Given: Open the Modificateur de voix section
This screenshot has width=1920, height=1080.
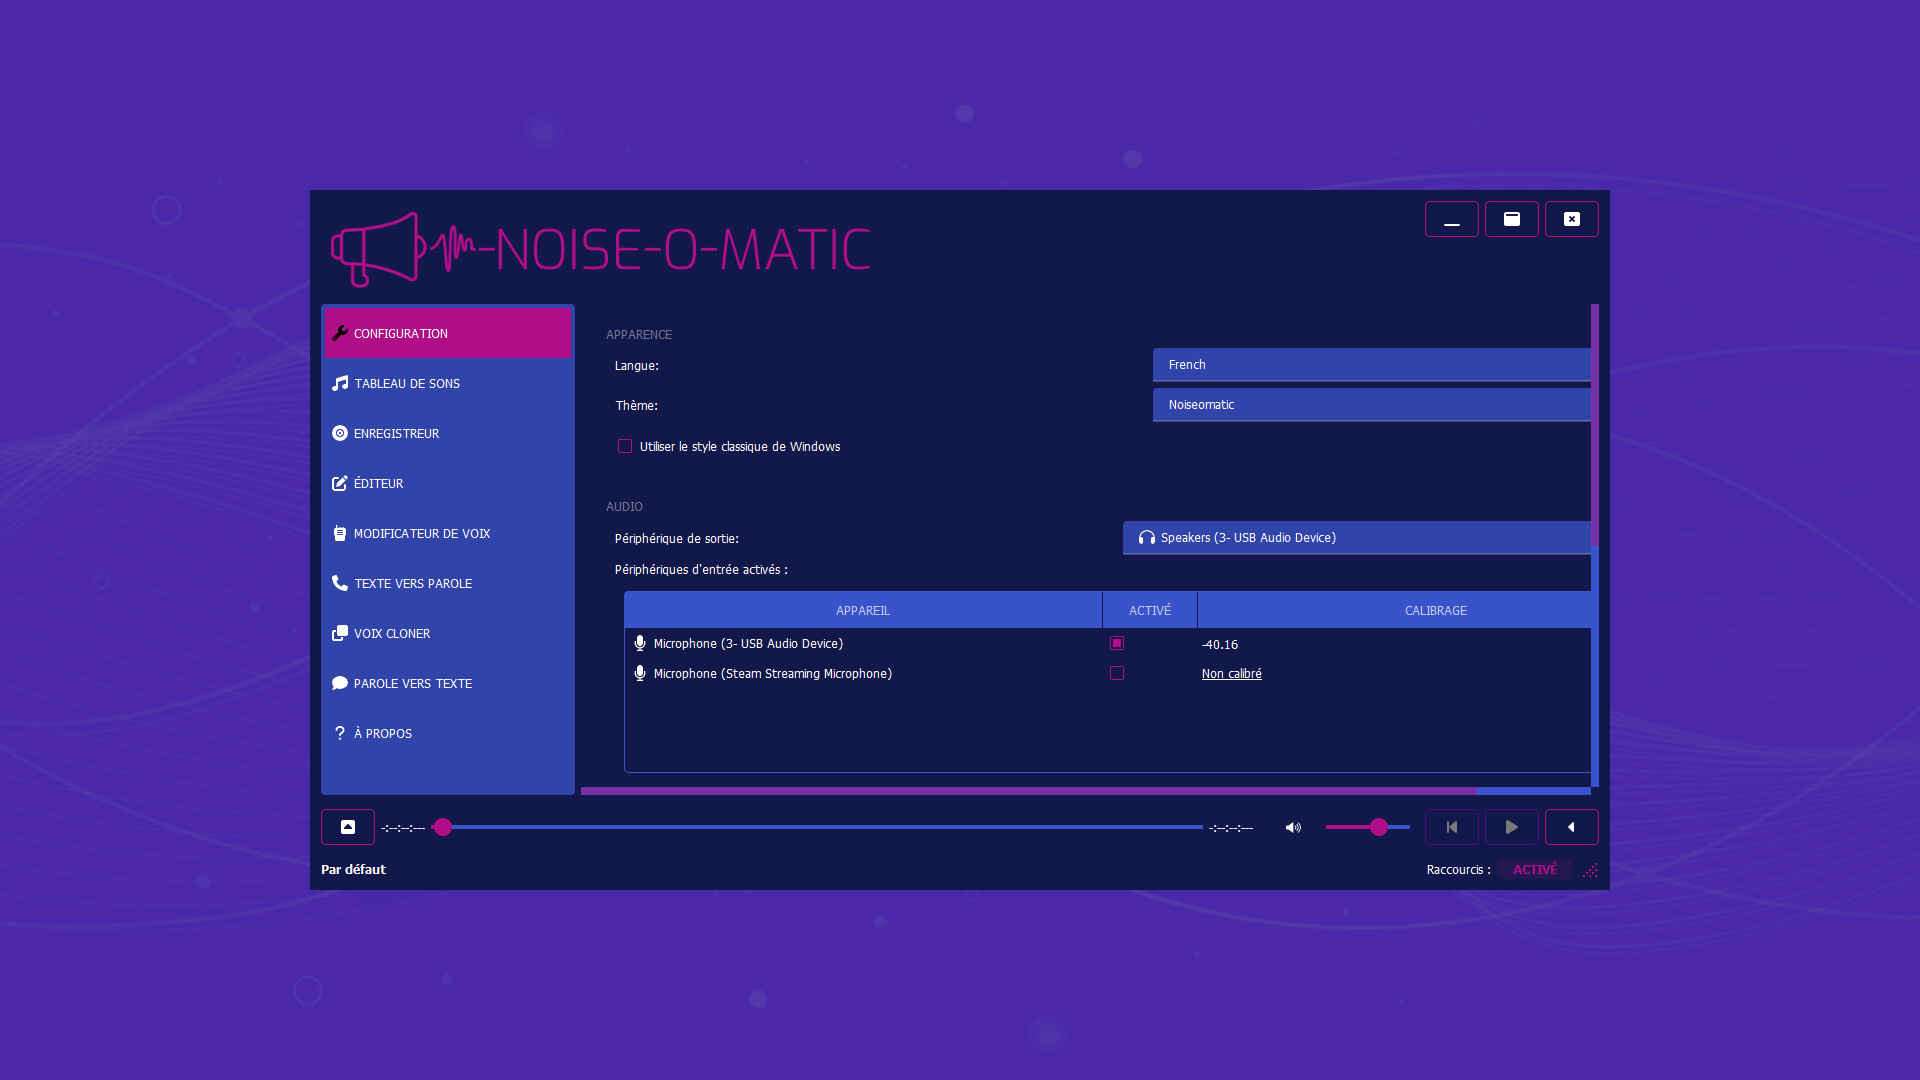Looking at the screenshot, I should [x=421, y=533].
